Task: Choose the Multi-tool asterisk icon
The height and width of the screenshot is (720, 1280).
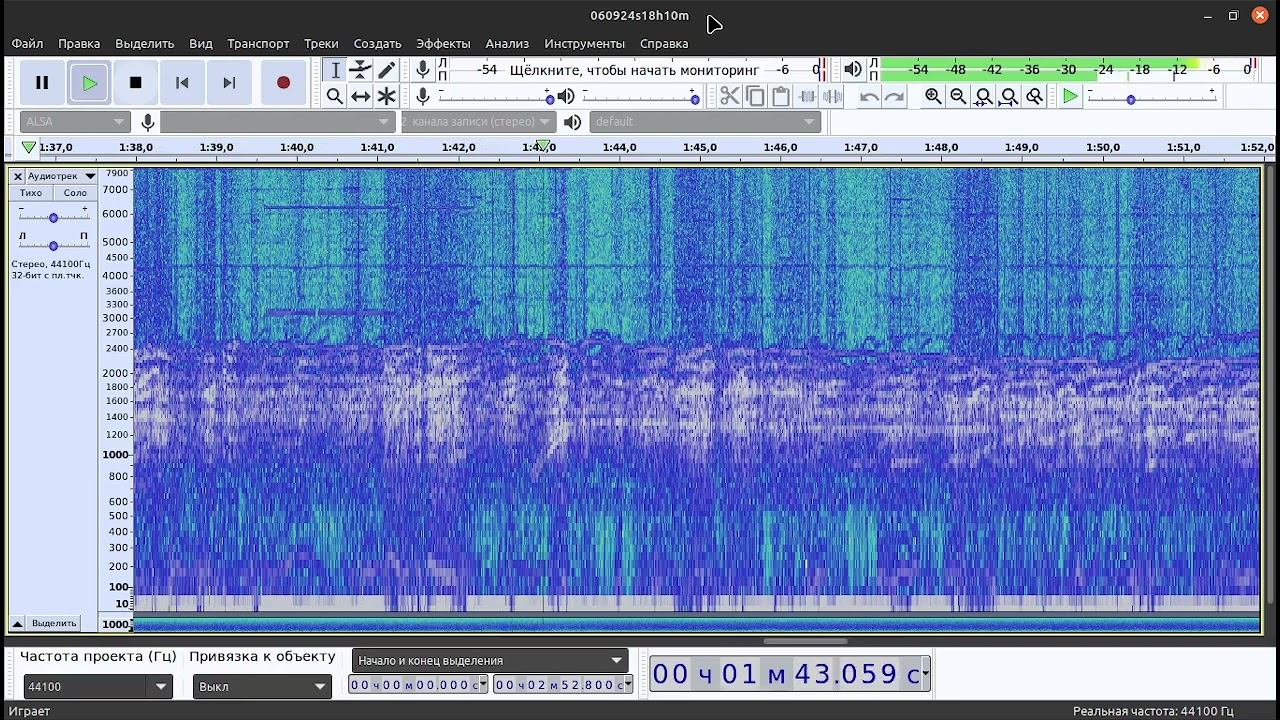Action: [386, 96]
